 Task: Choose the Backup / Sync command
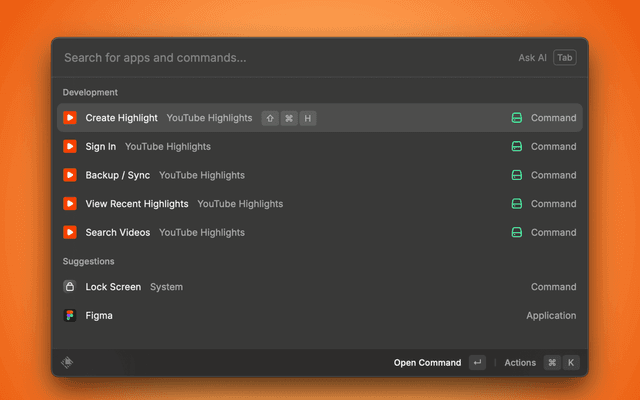click(118, 175)
